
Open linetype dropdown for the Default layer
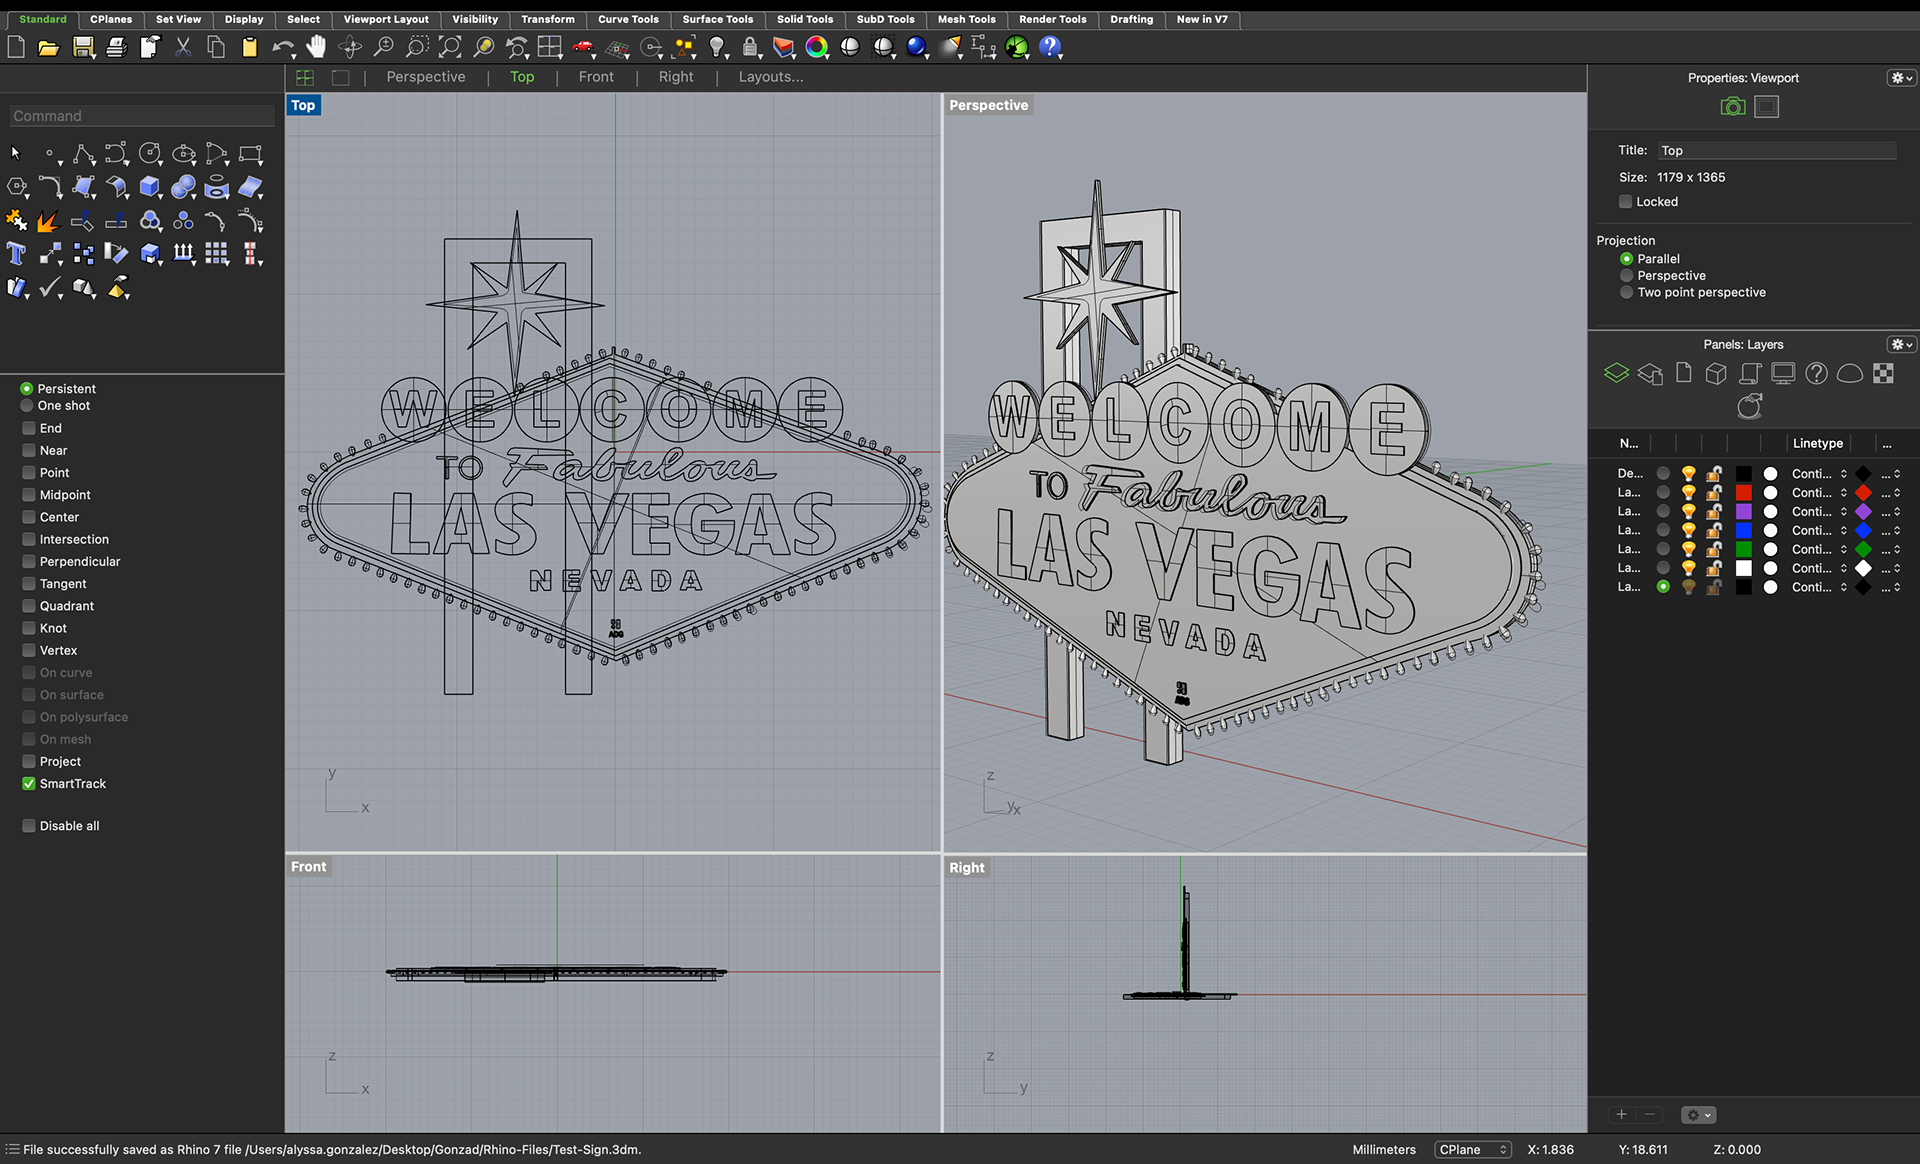pos(1819,474)
